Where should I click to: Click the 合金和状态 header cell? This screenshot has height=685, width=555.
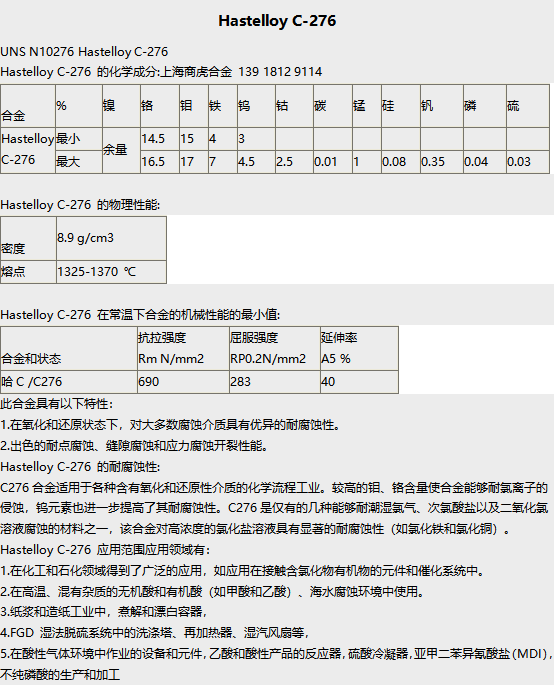coord(69,349)
